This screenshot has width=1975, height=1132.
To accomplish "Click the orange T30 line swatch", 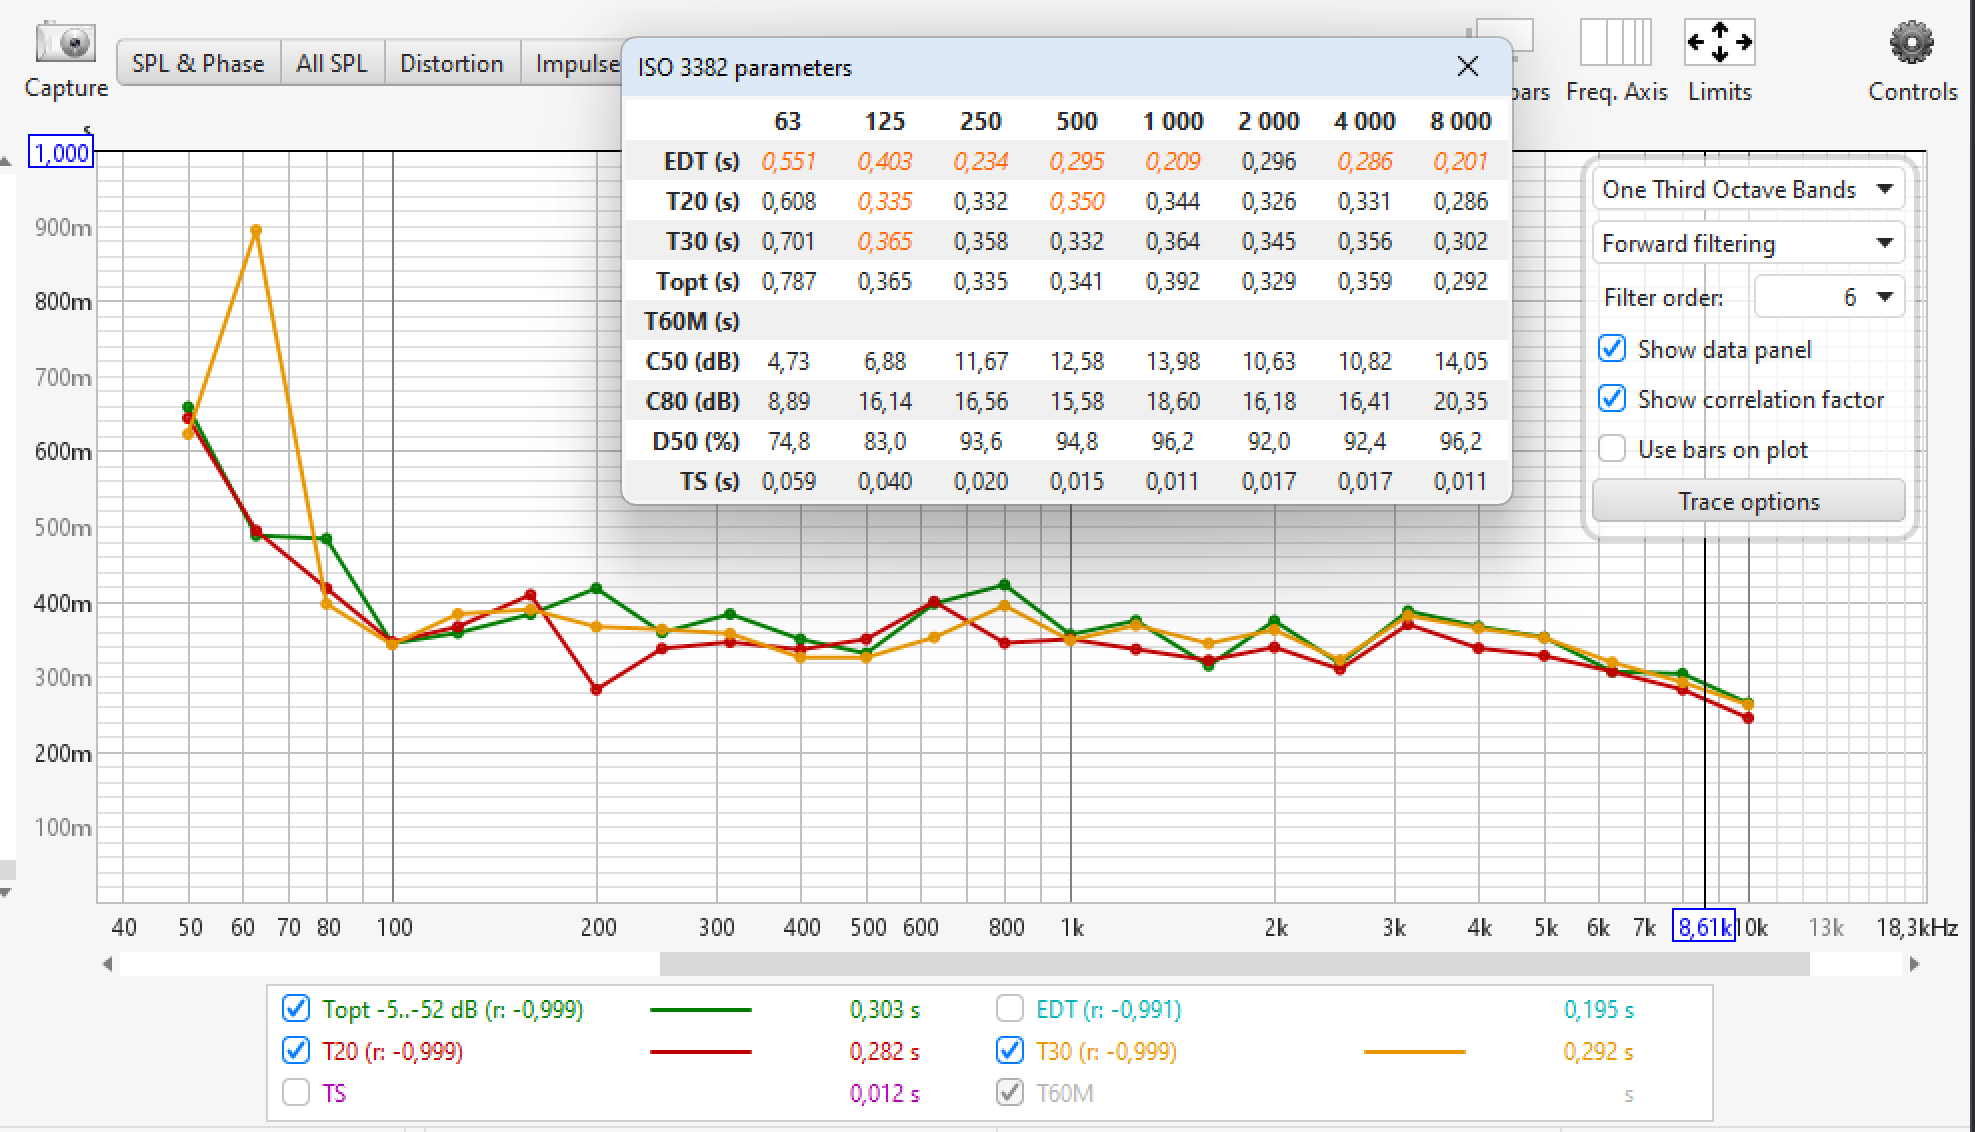I will (1414, 1052).
